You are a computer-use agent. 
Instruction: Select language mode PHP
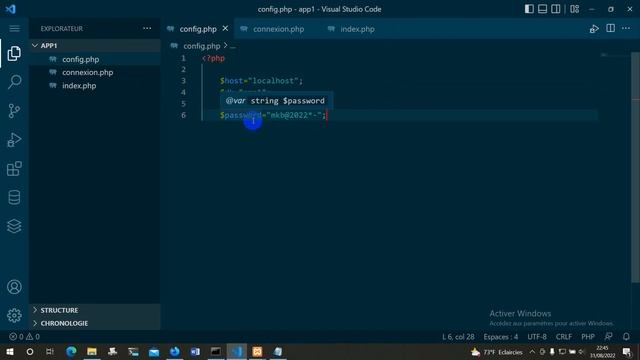588,337
